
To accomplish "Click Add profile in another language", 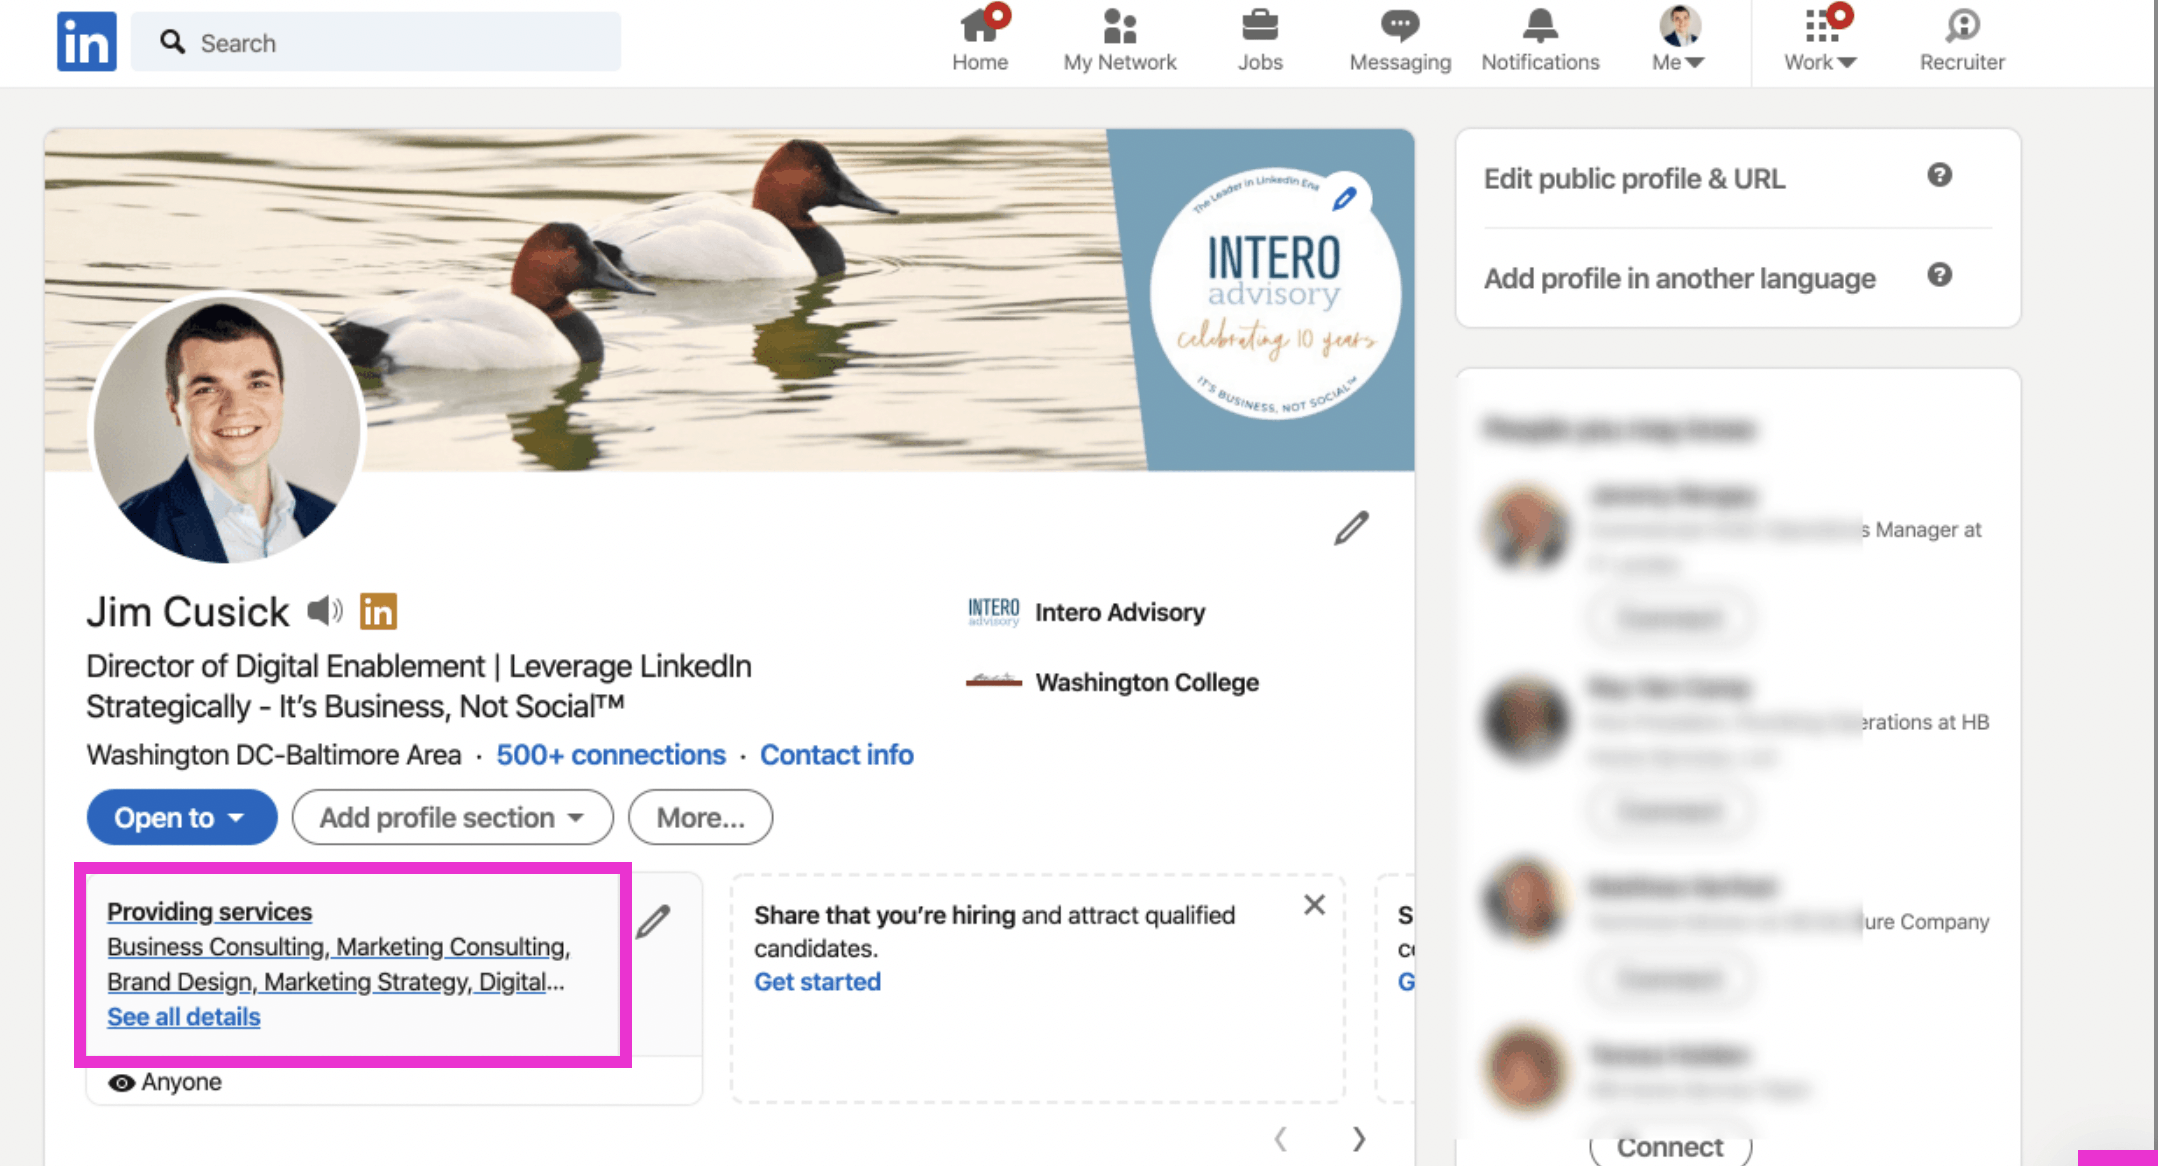I will click(1679, 278).
